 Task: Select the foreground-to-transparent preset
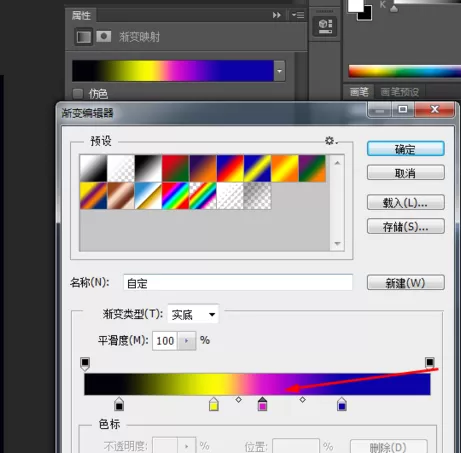click(x=121, y=168)
